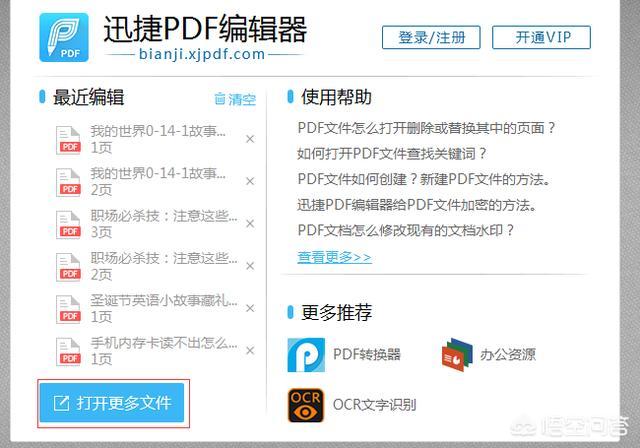The height and width of the screenshot is (448, 640).
Task: Click the 清空 trash icon to clear recents
Action: pos(220,99)
